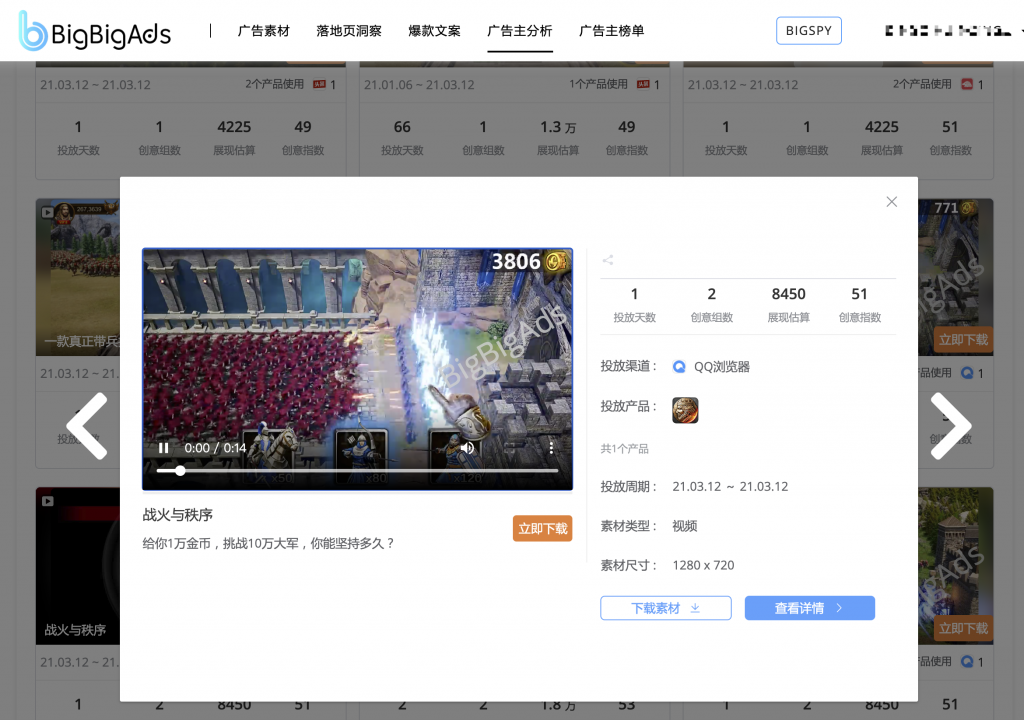Click the video icon on the black background card
Screen dimensions: 1024x720
[48, 501]
